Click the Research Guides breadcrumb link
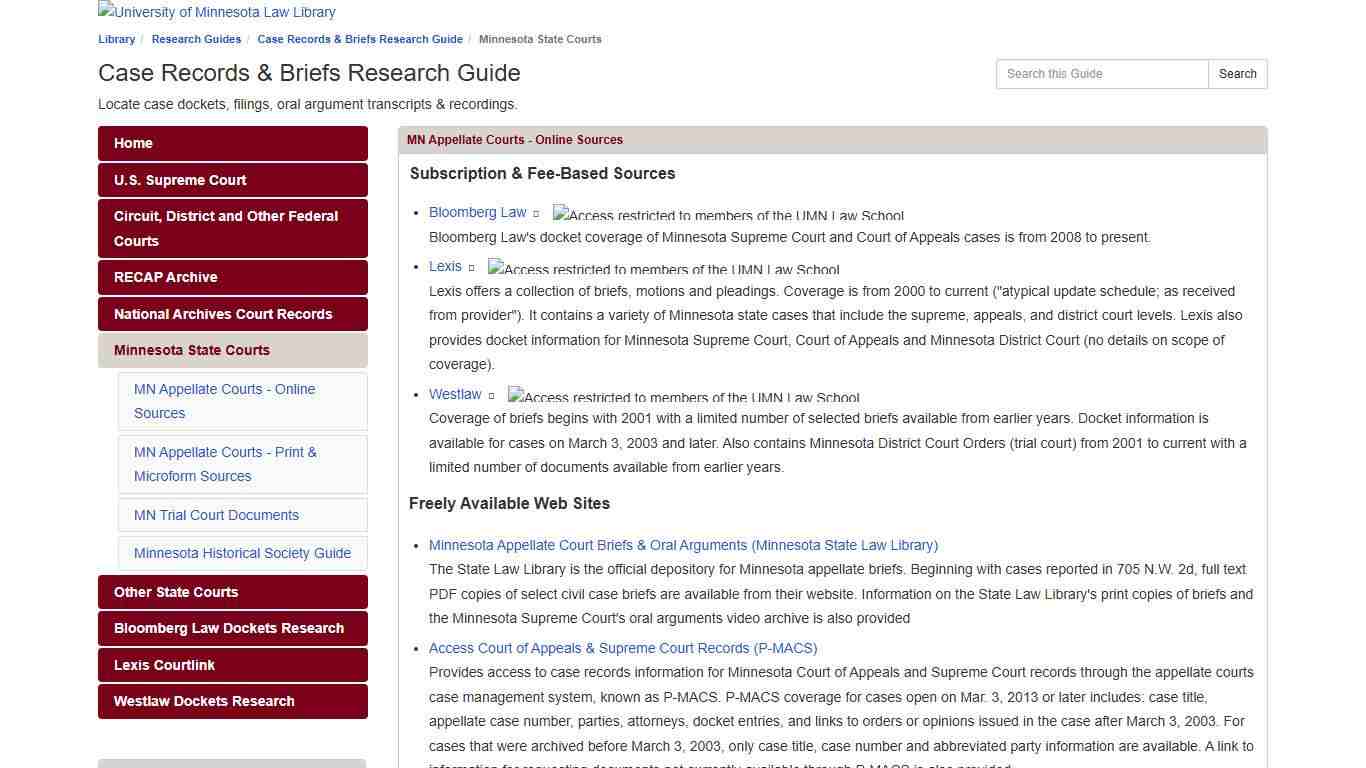The image size is (1366, 768). (x=196, y=39)
